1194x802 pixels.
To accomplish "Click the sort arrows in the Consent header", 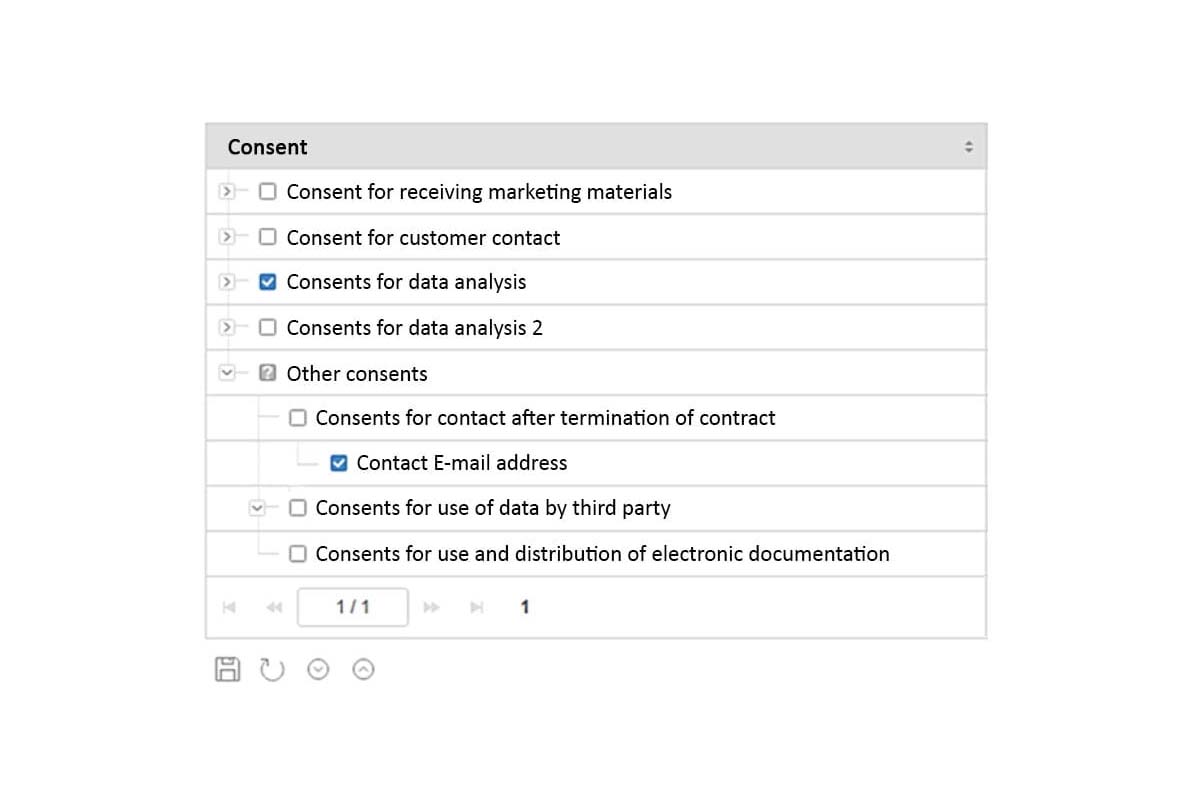I will [x=968, y=145].
